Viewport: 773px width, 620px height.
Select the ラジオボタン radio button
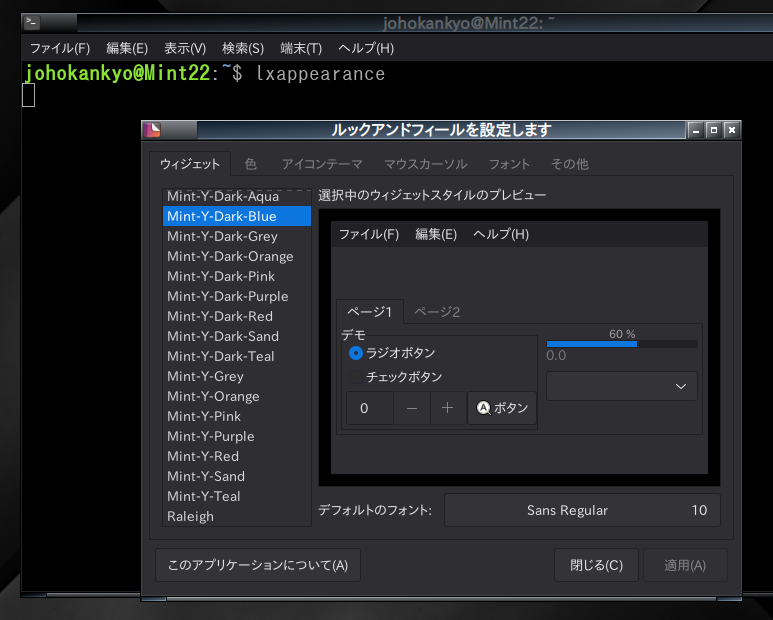[x=356, y=353]
